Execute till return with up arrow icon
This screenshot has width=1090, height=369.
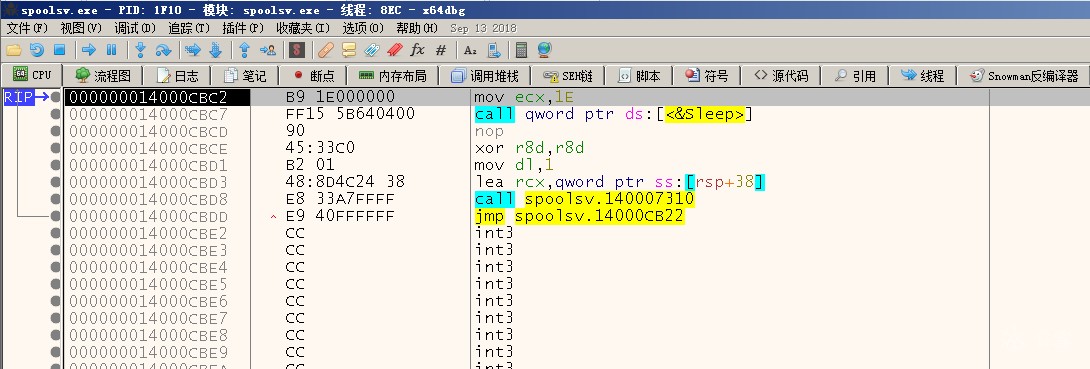(x=244, y=50)
